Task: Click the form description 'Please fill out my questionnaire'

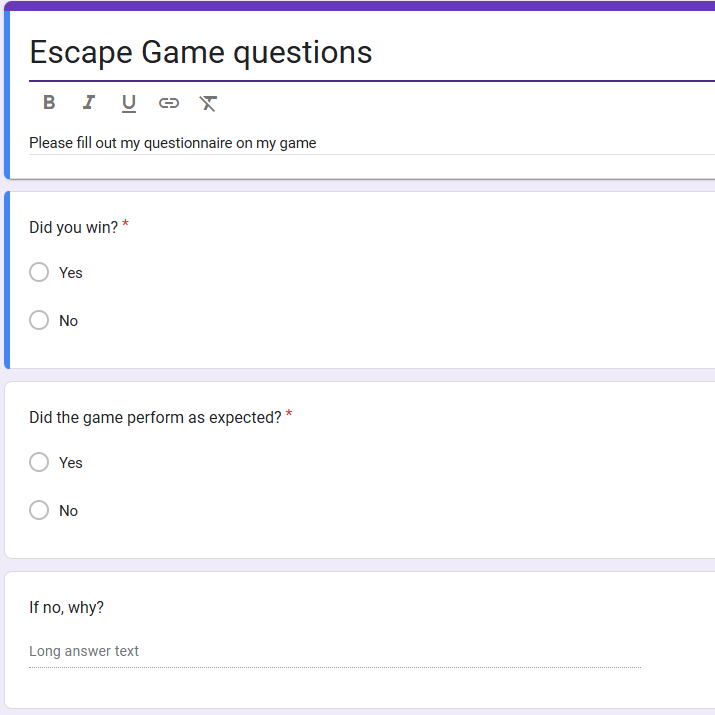Action: pos(172,143)
